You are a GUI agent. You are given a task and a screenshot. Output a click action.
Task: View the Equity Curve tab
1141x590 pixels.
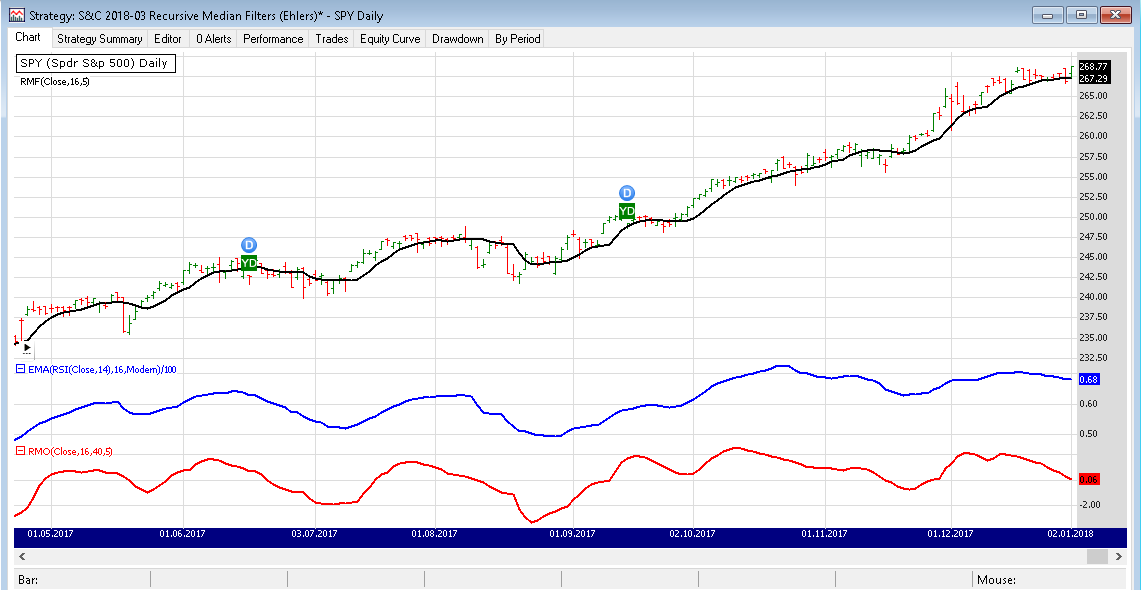coord(390,39)
